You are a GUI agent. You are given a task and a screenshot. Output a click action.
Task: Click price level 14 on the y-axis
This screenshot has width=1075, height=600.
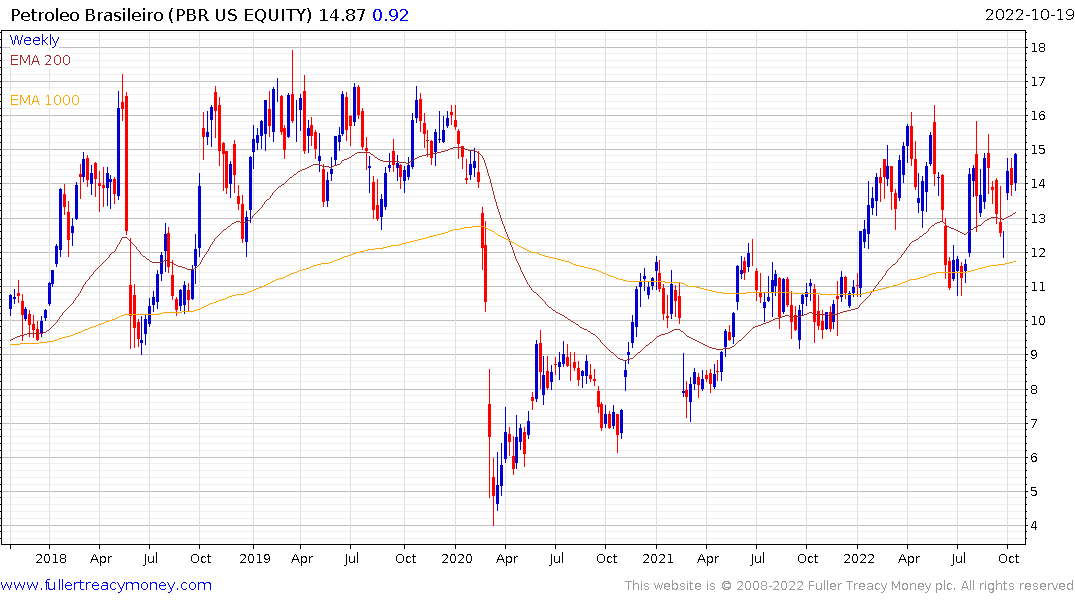tap(1038, 184)
